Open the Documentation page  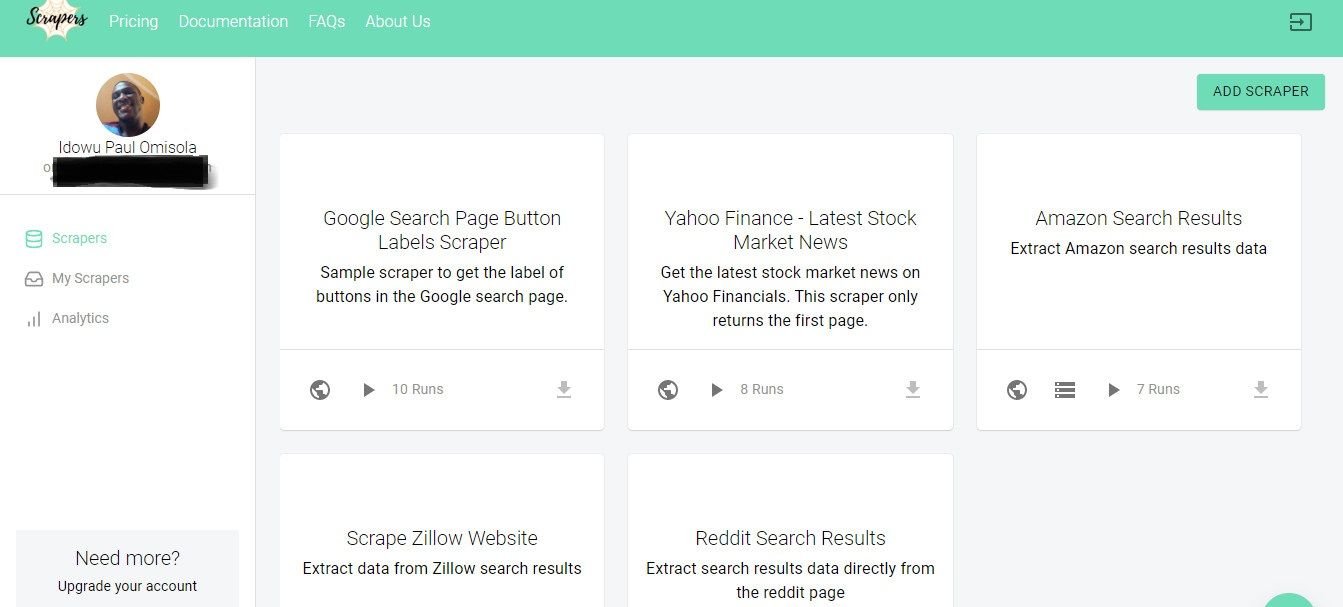(x=233, y=22)
